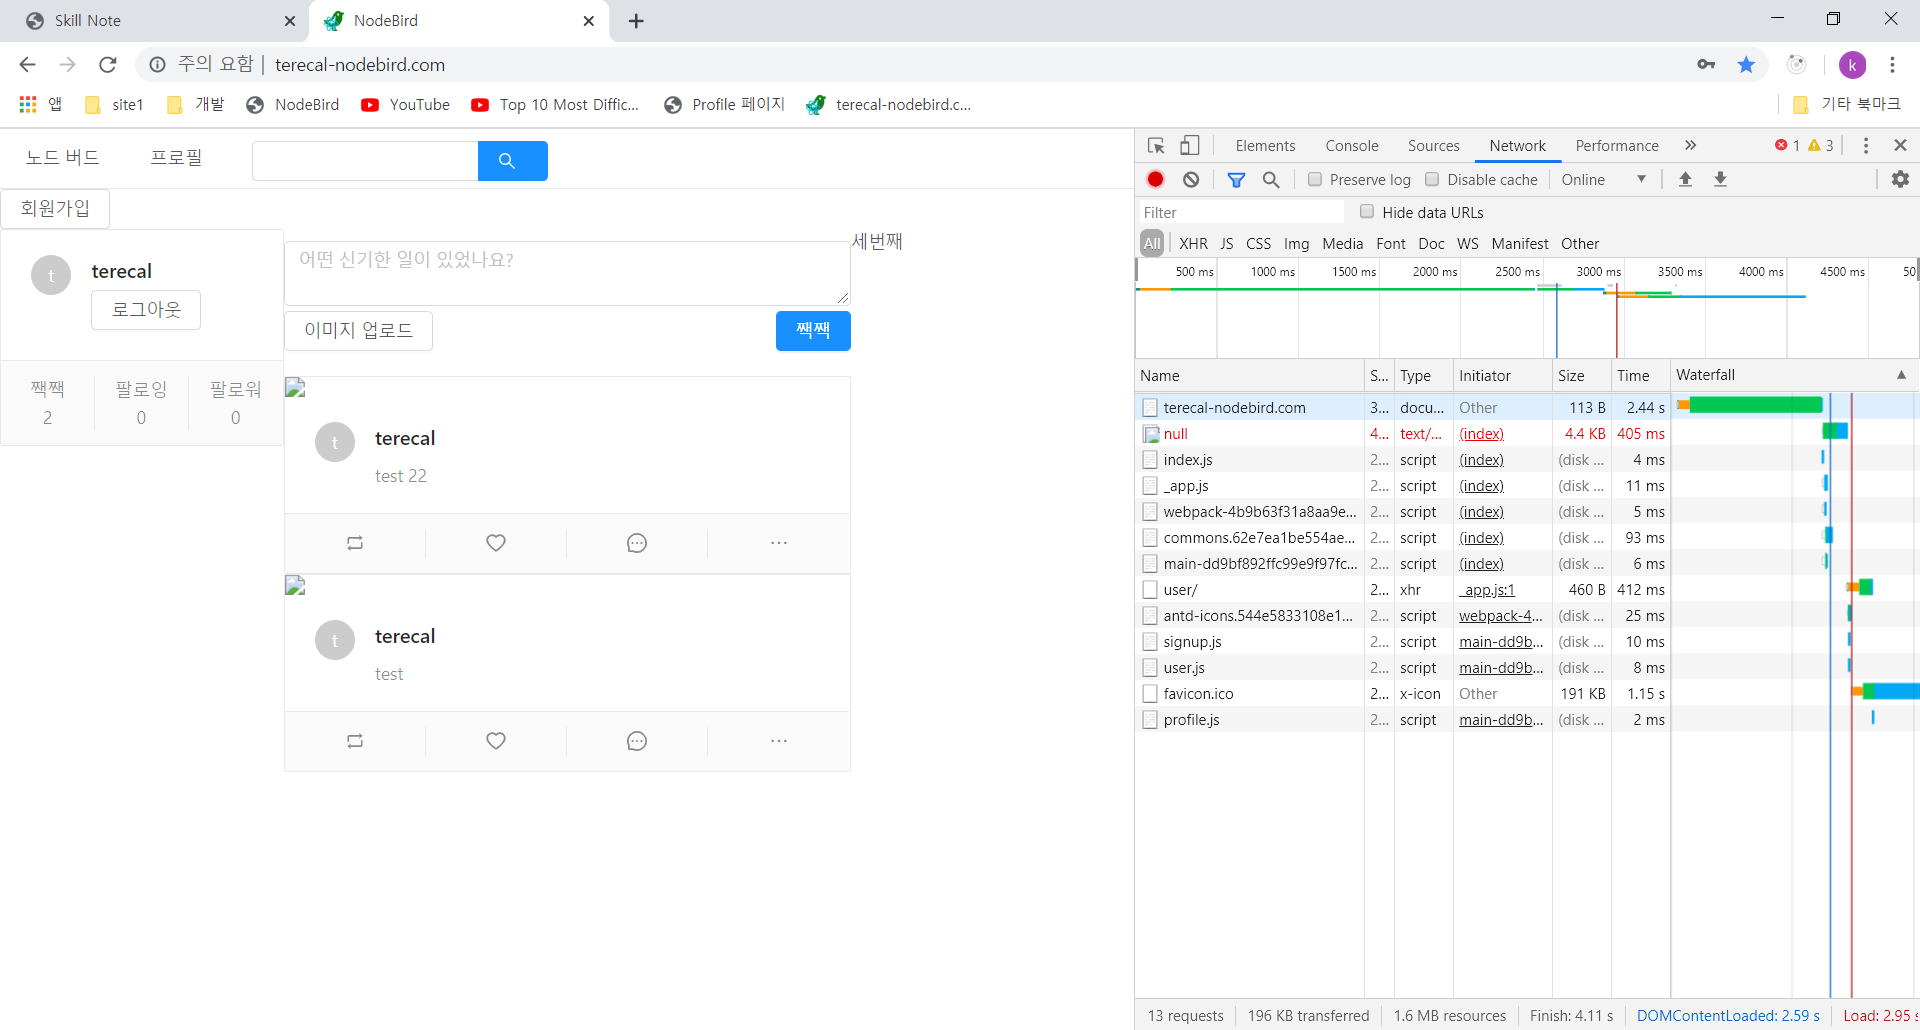Filter network requests by Font
1920x1030 pixels.
tap(1390, 243)
